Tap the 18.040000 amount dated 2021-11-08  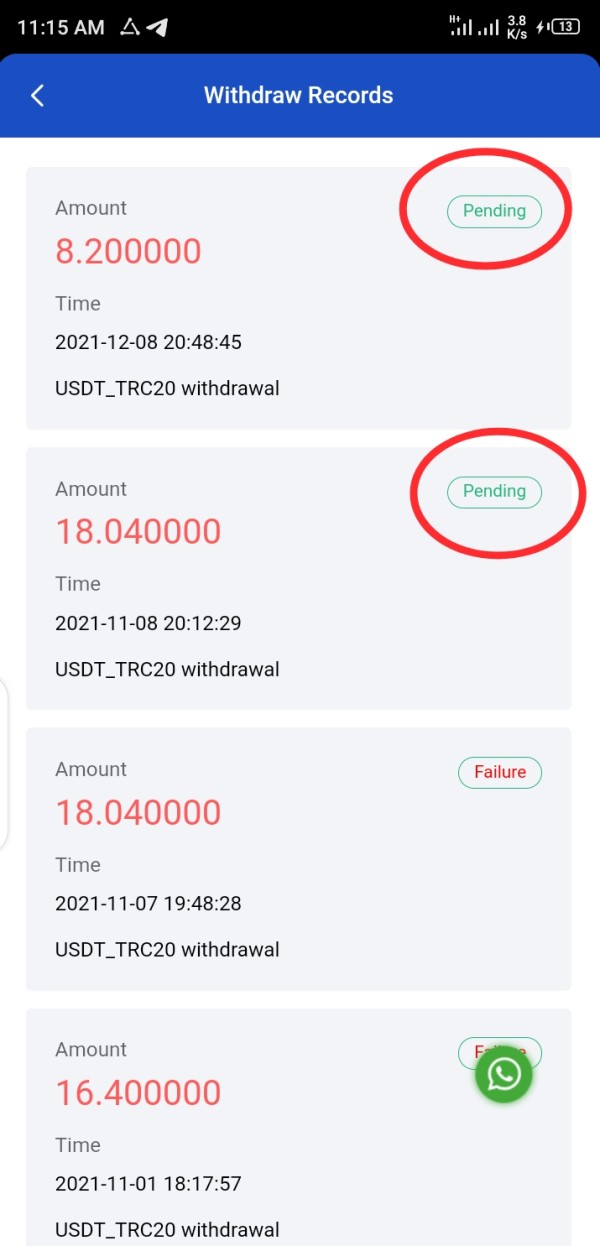(138, 531)
